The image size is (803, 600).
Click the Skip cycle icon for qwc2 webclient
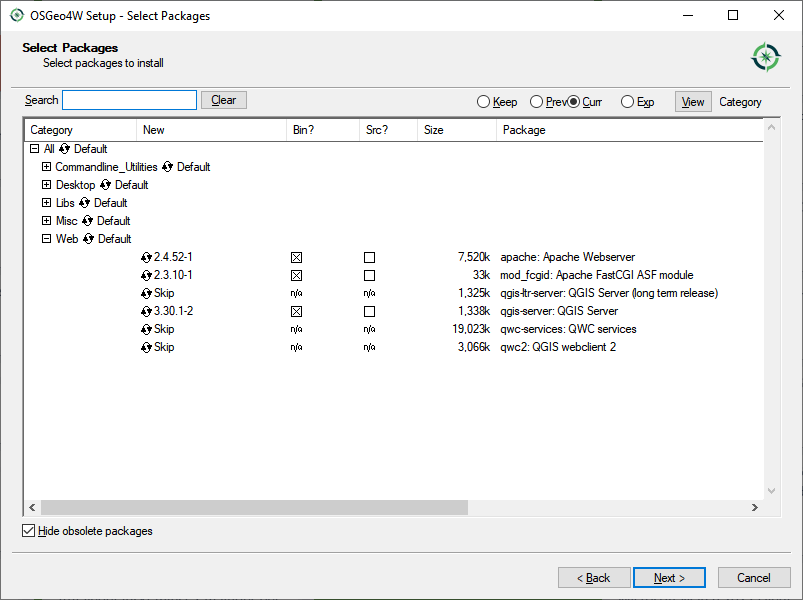click(x=147, y=347)
